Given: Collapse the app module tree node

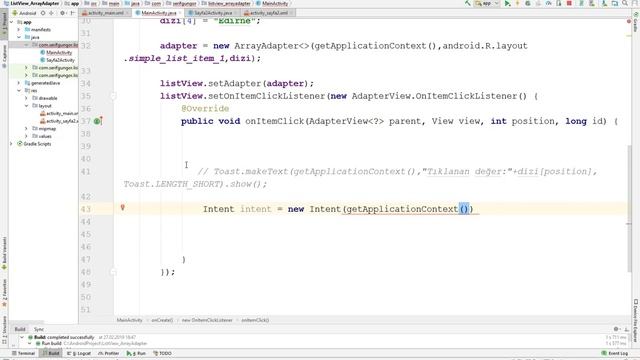Looking at the screenshot, I should pyautogui.click(x=12, y=22).
